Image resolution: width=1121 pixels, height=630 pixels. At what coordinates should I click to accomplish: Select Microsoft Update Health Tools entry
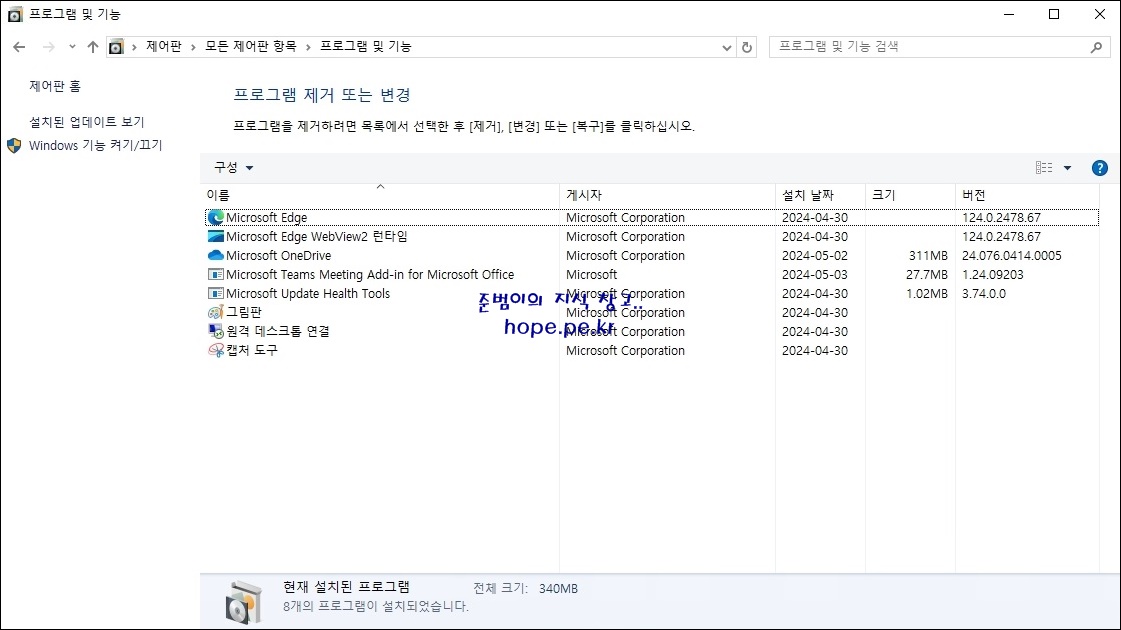[x=308, y=293]
